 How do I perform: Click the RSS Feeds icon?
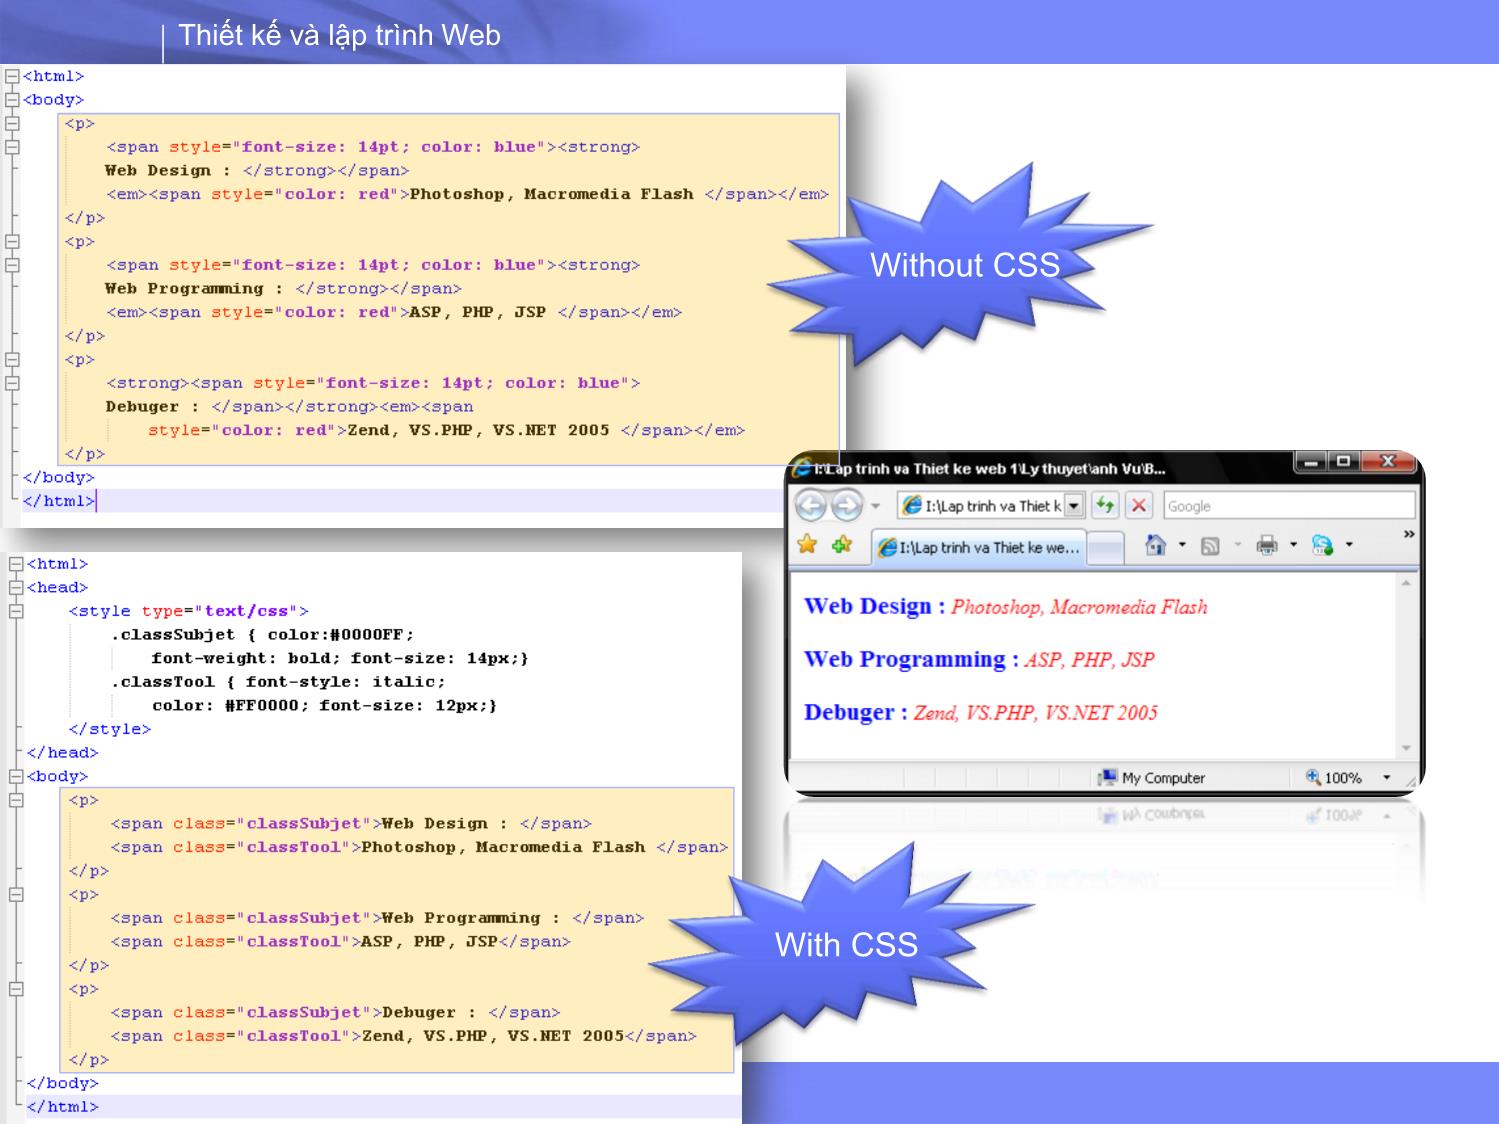[x=1210, y=546]
